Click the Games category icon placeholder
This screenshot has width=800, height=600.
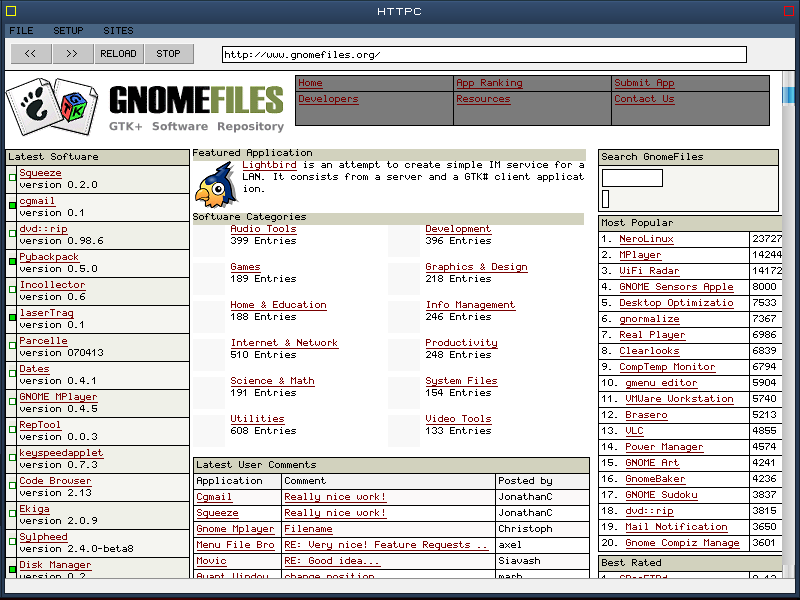click(x=209, y=279)
